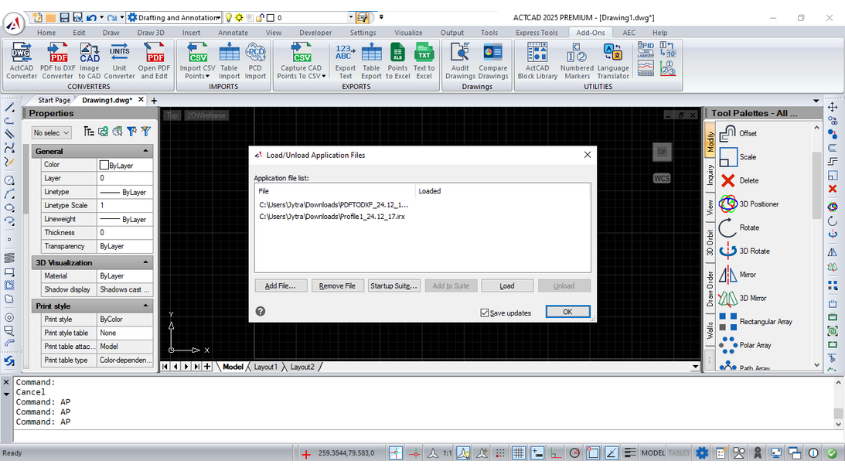Click Linetype Scale value field
This screenshot has height=475, width=845.
(x=125, y=205)
